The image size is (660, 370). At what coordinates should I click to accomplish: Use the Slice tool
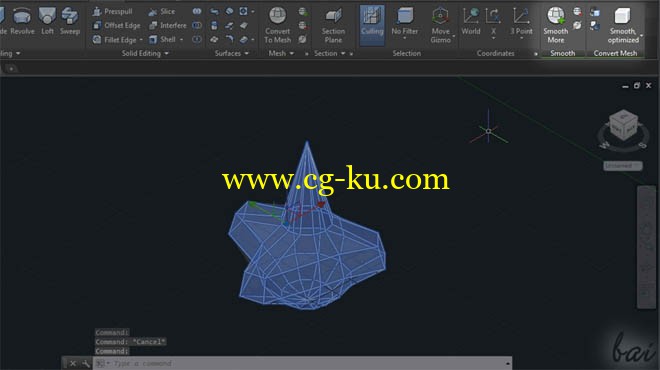click(162, 11)
